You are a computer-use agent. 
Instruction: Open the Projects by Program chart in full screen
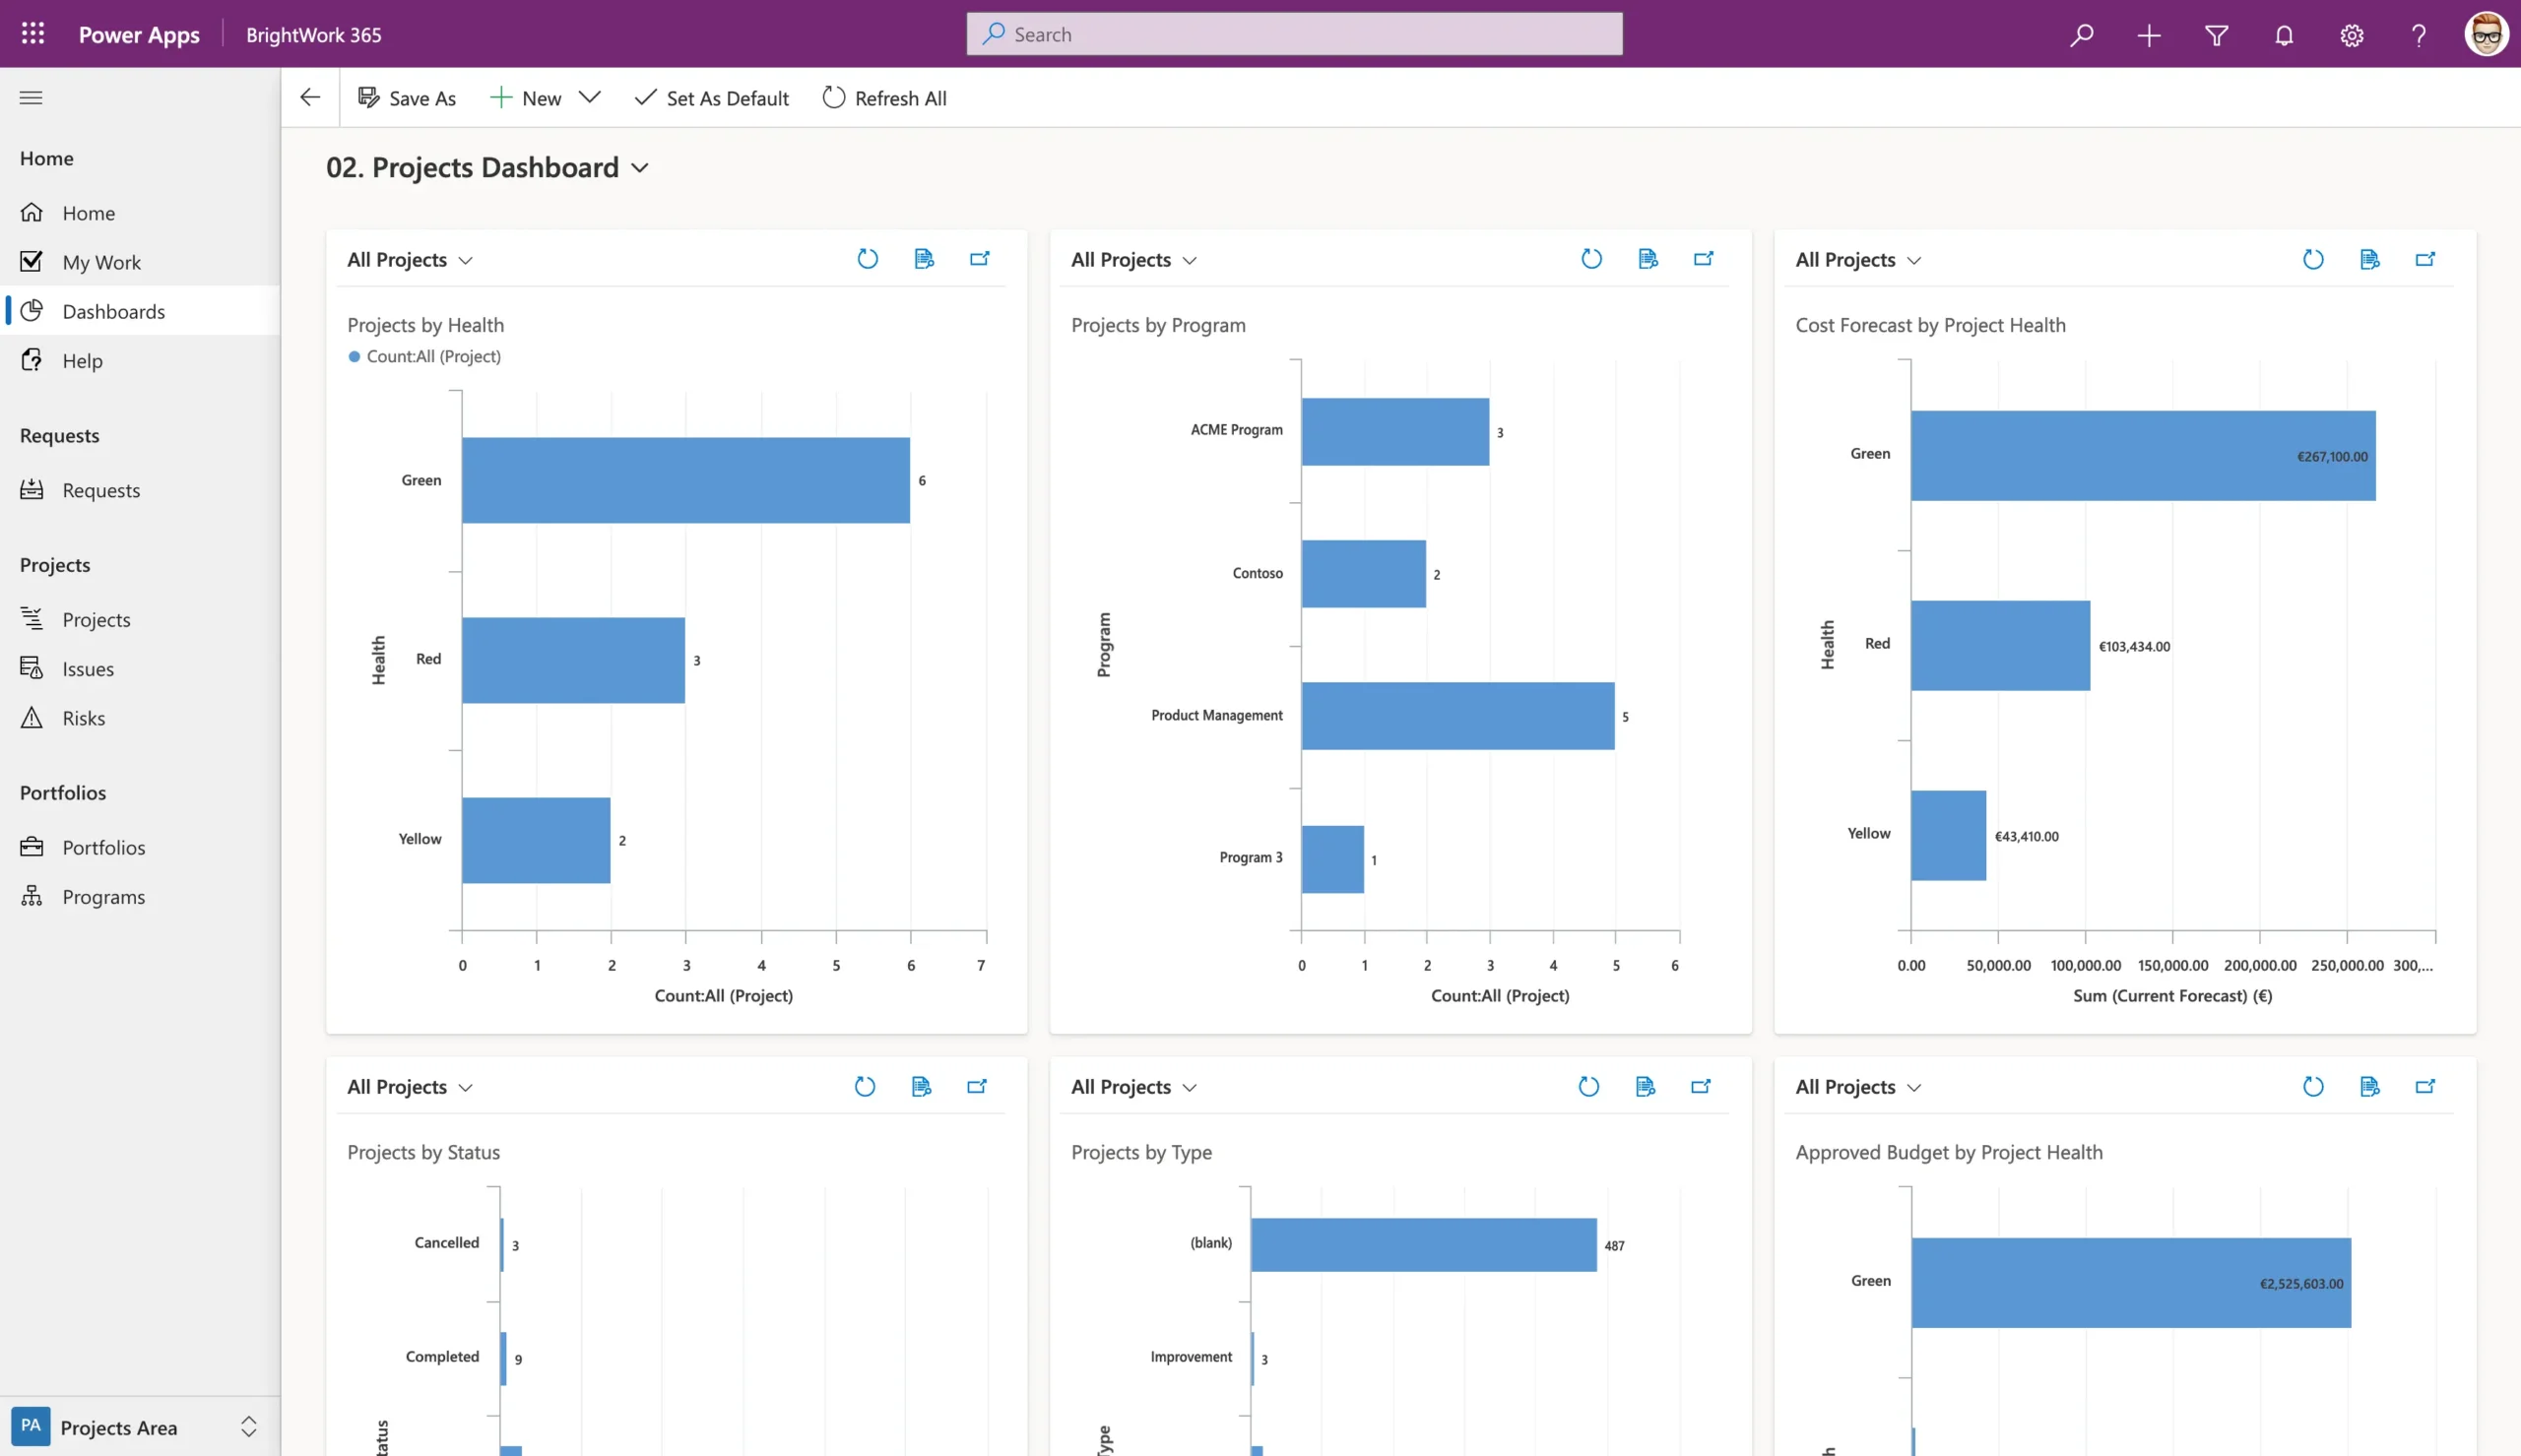click(1703, 258)
